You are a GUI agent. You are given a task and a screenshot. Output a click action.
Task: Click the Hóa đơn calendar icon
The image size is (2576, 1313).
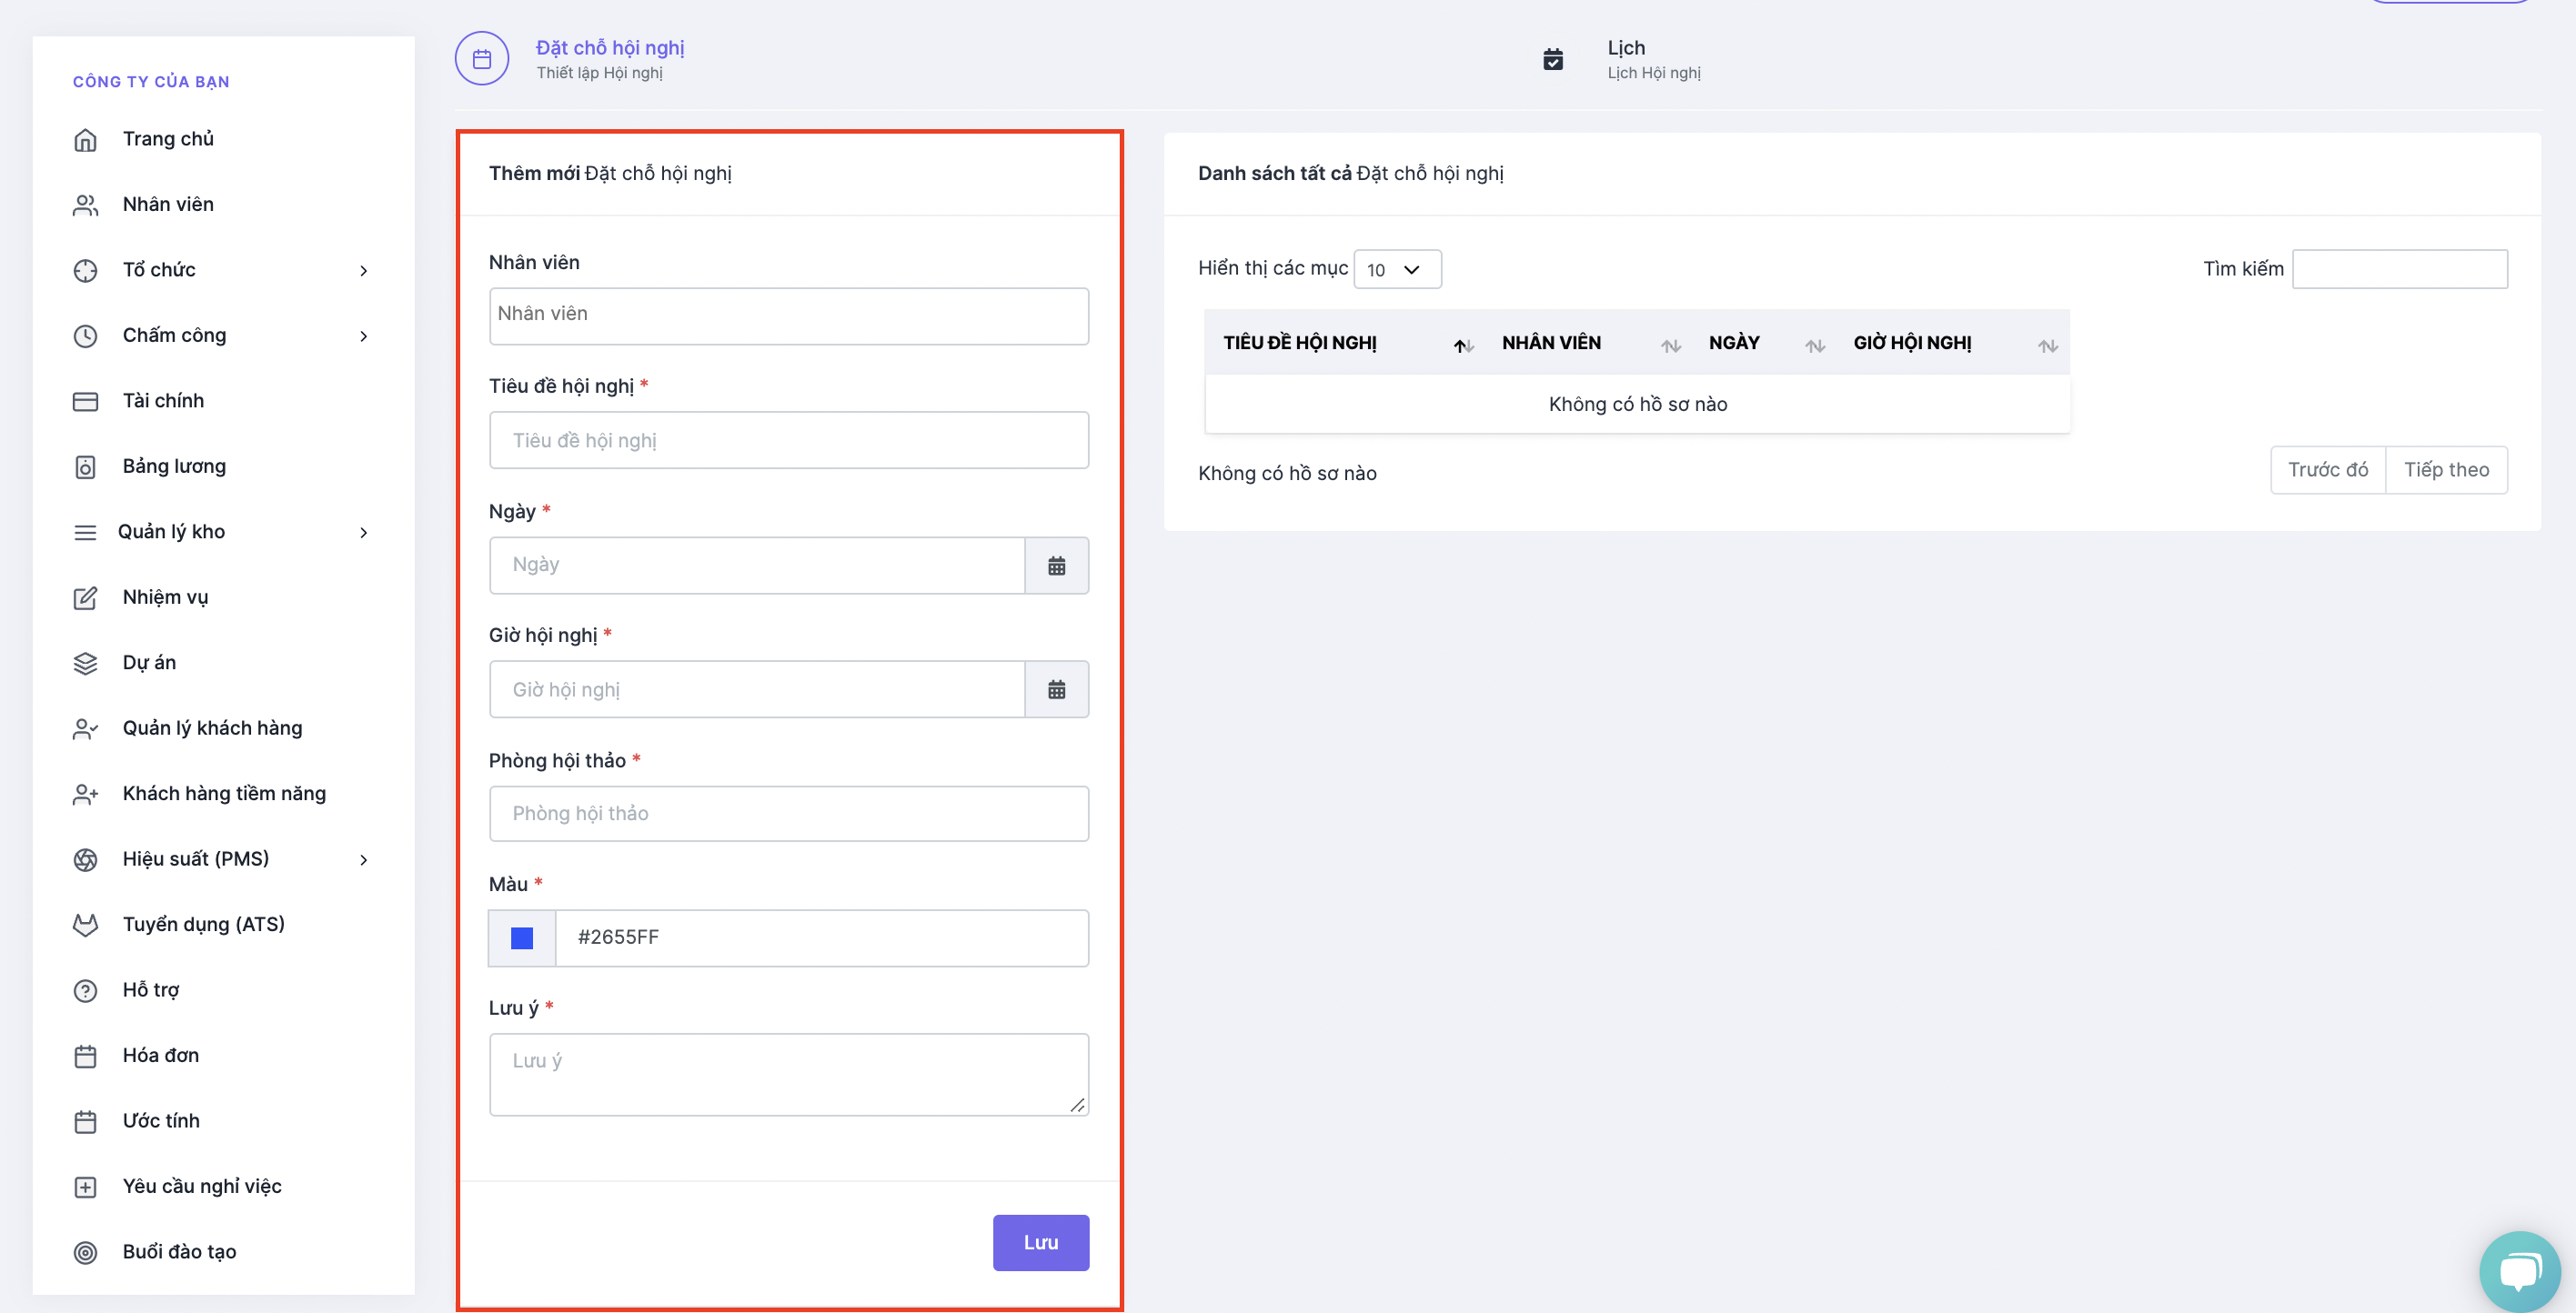pyautogui.click(x=85, y=1056)
